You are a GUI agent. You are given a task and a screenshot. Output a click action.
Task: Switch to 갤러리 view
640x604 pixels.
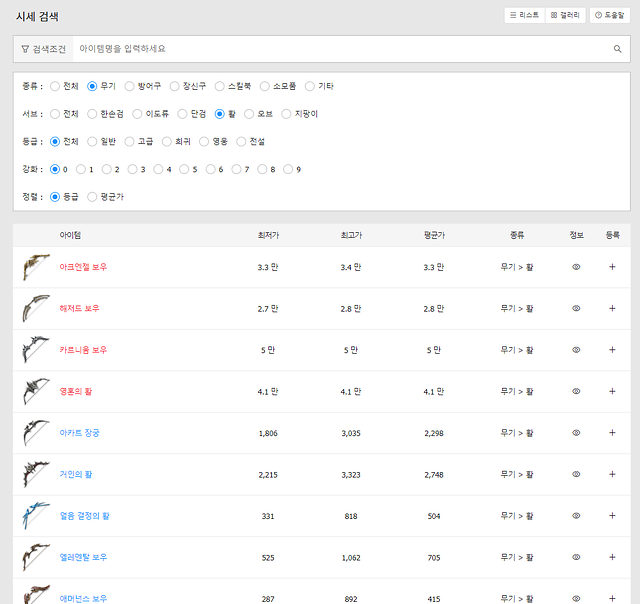566,15
